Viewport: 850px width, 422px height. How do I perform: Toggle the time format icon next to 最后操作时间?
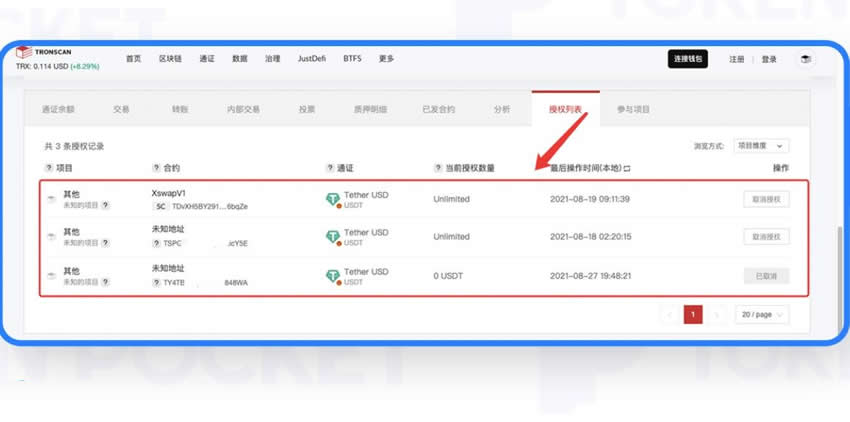pos(627,168)
